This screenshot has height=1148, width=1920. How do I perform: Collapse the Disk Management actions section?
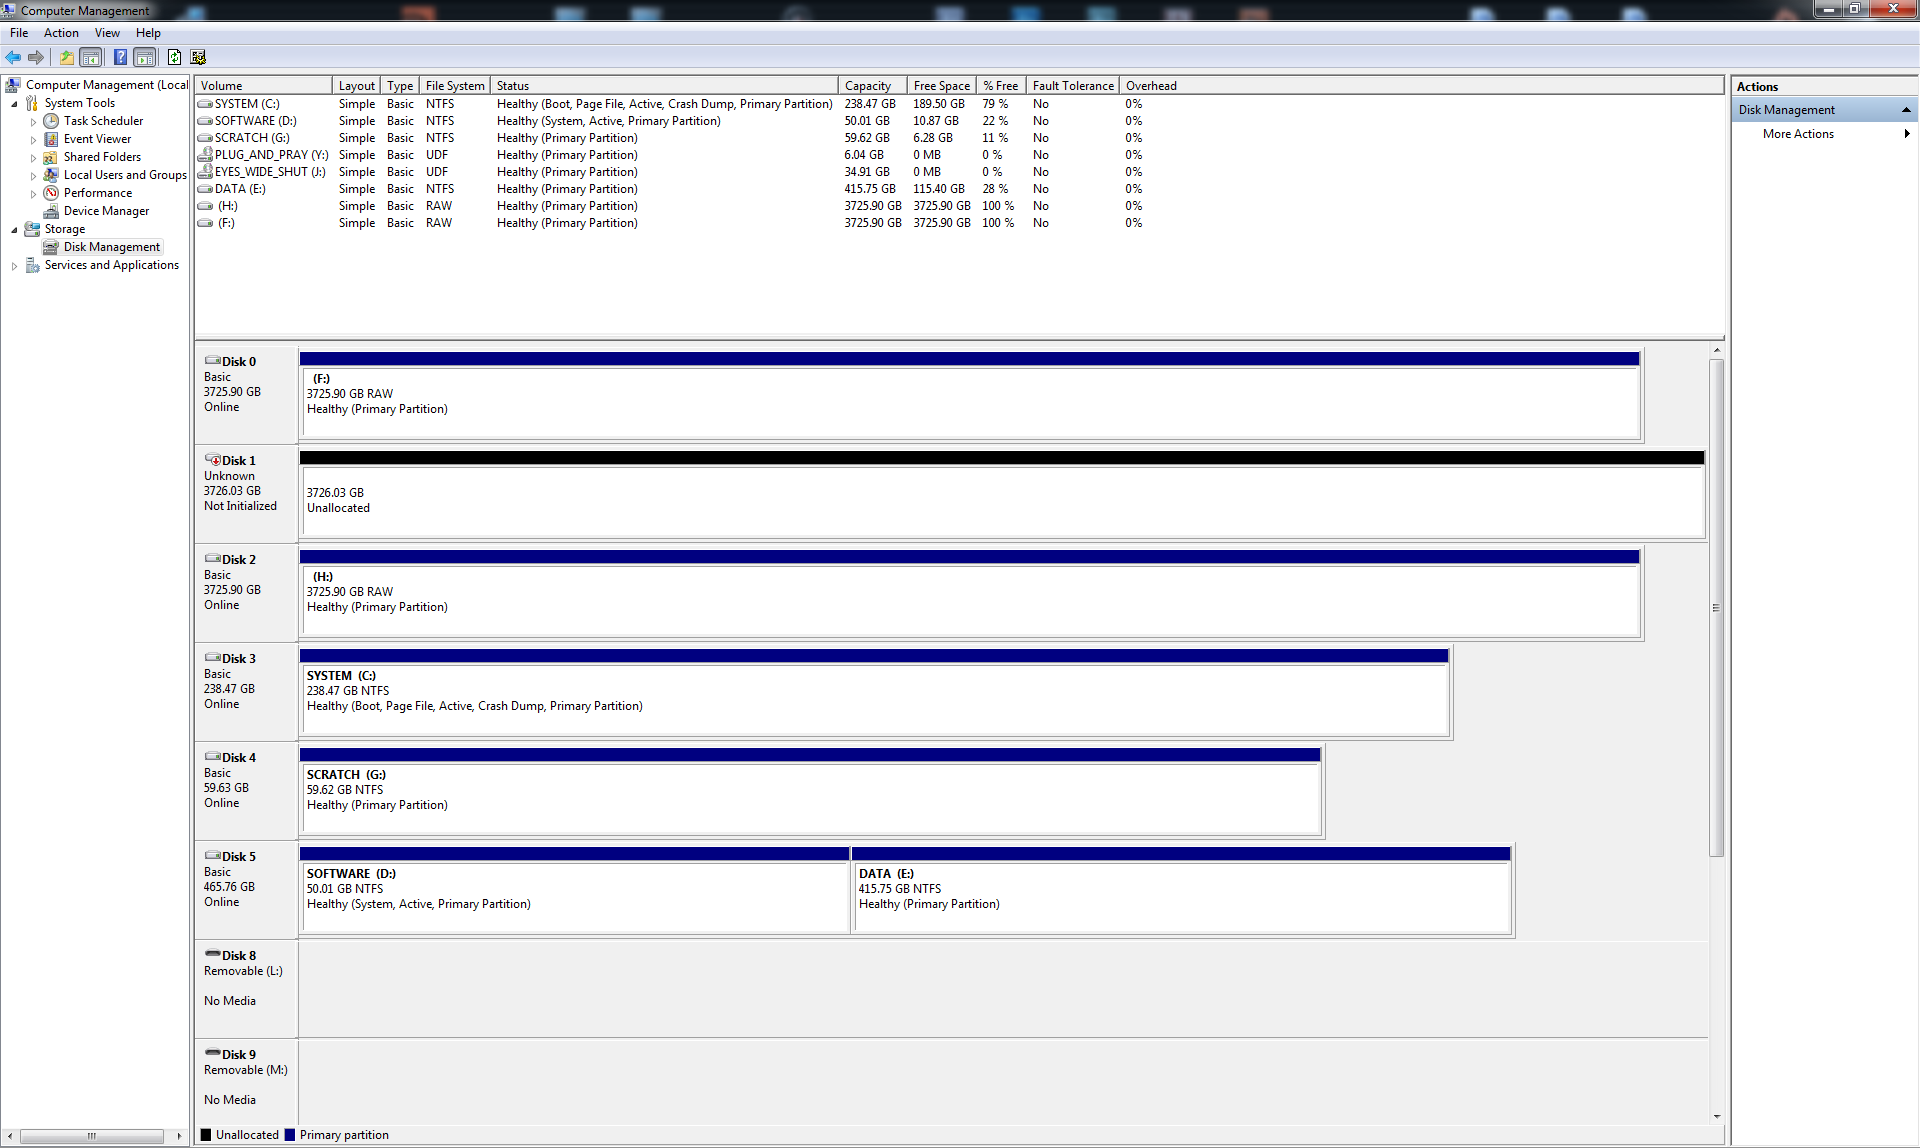coord(1905,110)
